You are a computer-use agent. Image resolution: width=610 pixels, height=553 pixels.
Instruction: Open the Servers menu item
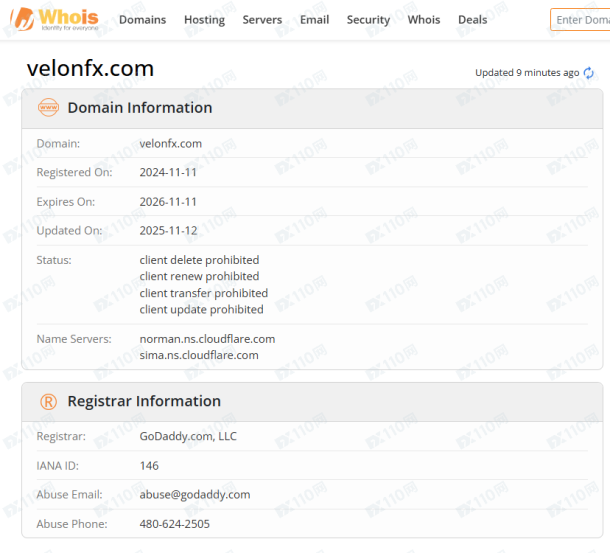262,19
